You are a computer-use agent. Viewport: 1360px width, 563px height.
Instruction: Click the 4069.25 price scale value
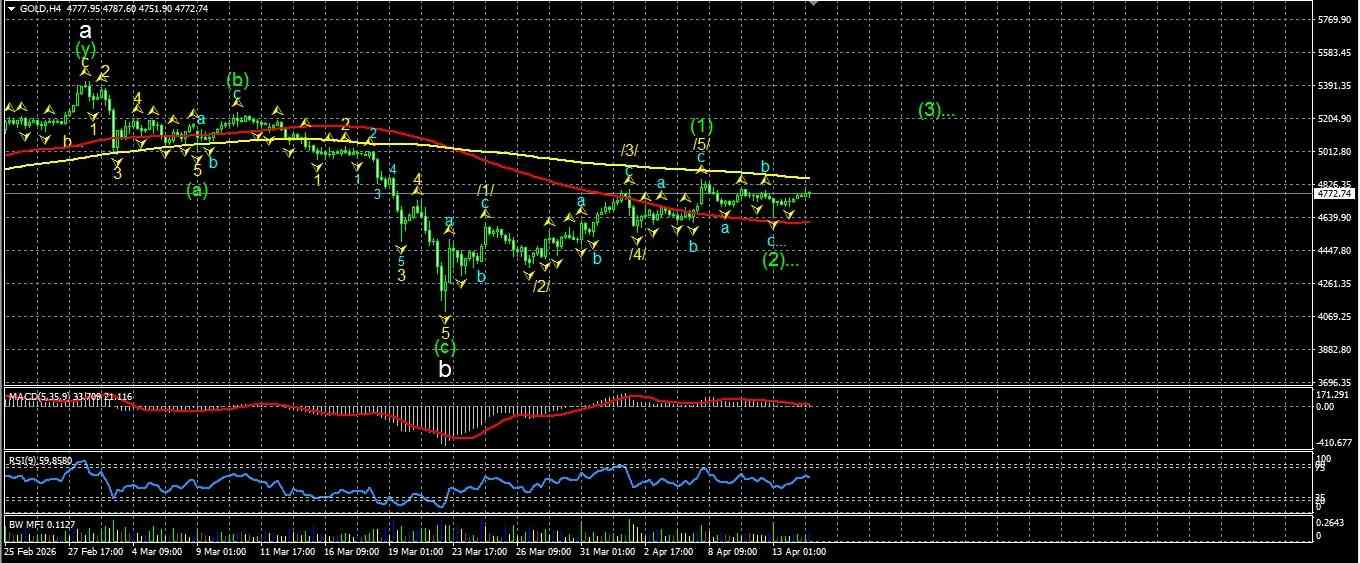coord(1335,316)
